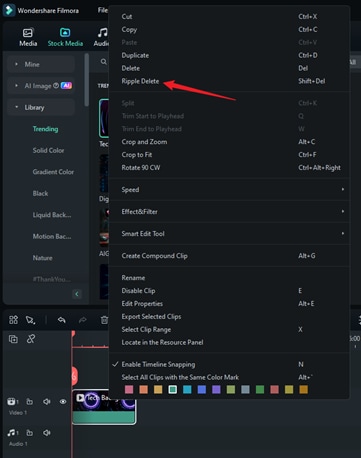Toggle the auto link chain icon
The image size is (361, 458).
pyautogui.click(x=31, y=339)
